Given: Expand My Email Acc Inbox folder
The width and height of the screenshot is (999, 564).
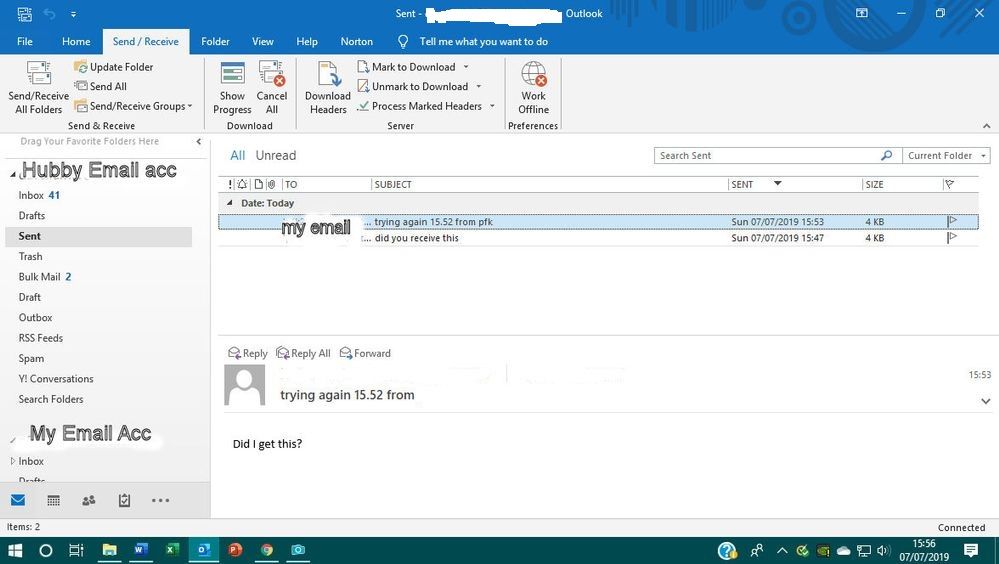Looking at the screenshot, I should (x=13, y=461).
